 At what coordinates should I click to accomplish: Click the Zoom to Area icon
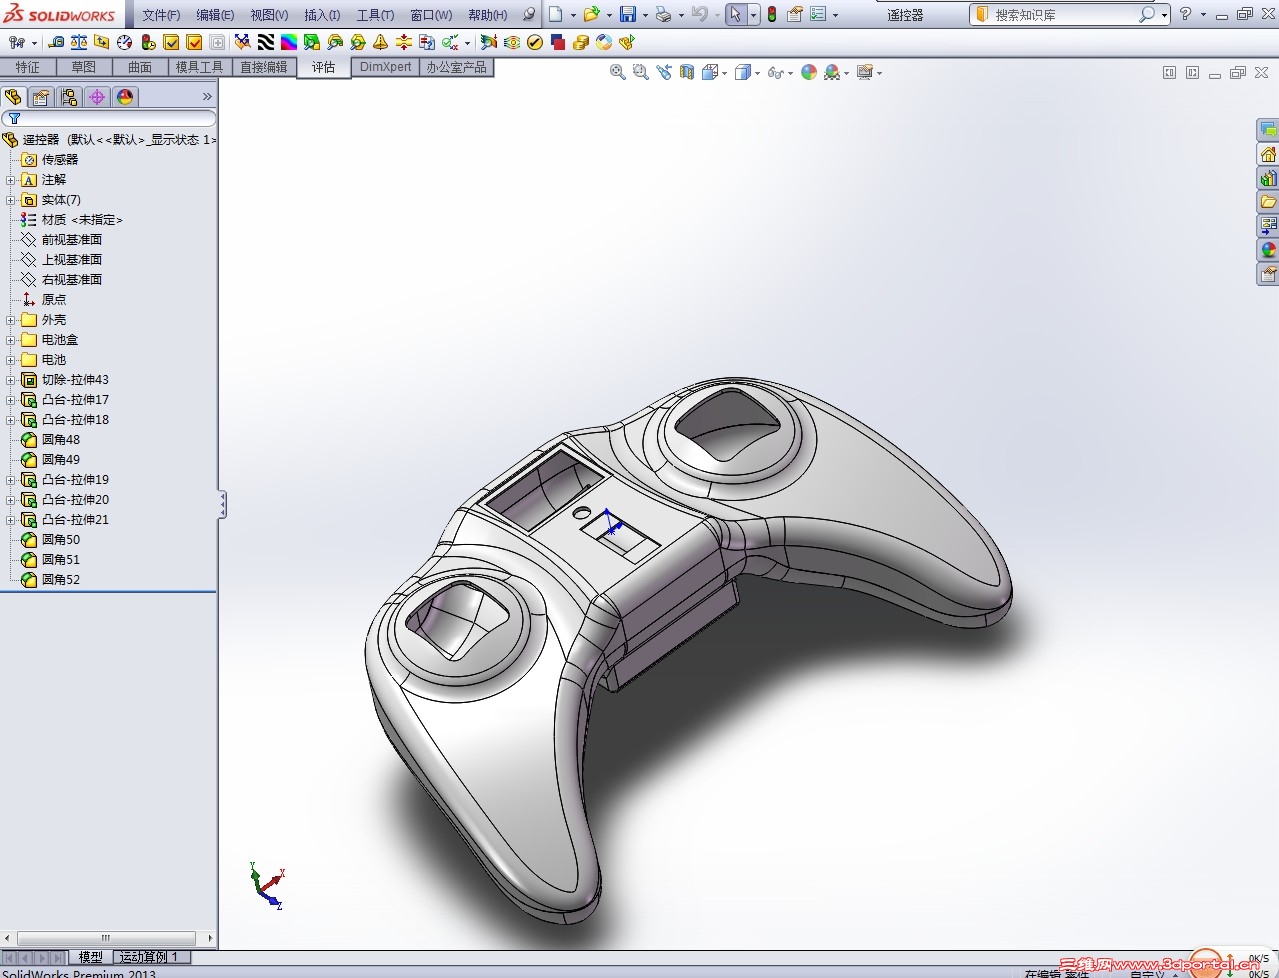(641, 72)
